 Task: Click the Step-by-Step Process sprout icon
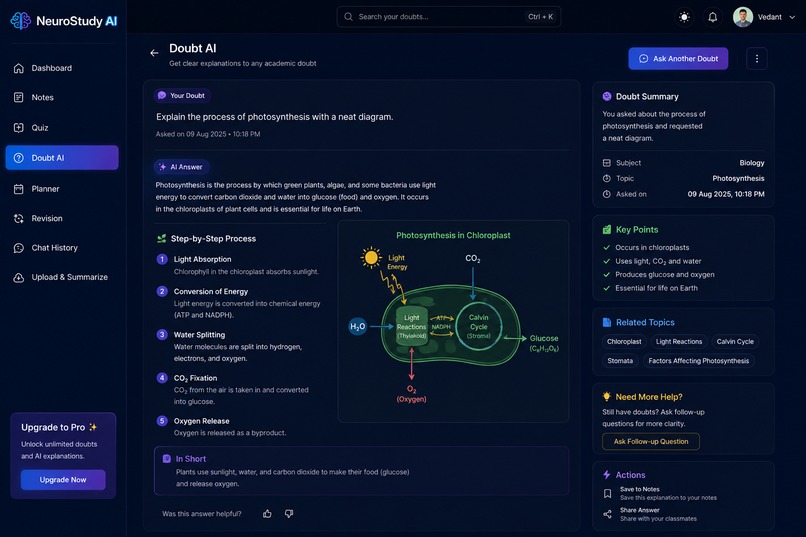(x=161, y=238)
